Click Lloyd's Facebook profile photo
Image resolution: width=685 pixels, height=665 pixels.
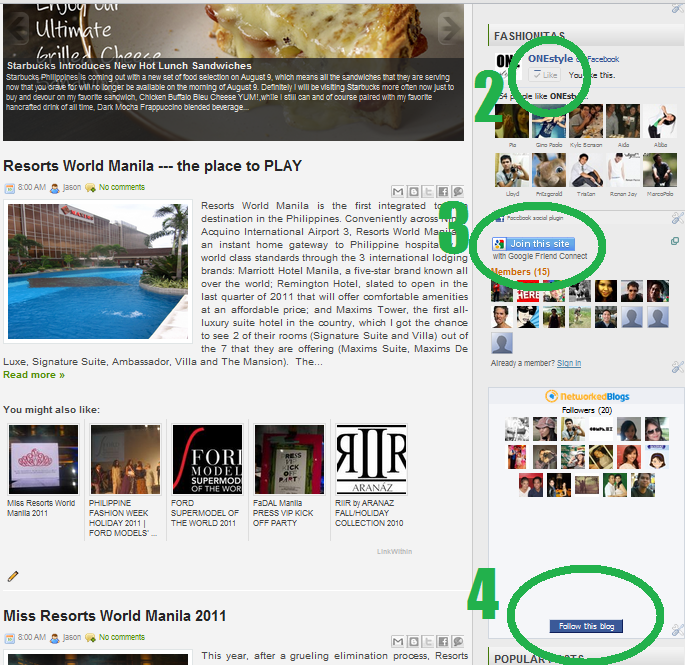point(512,170)
